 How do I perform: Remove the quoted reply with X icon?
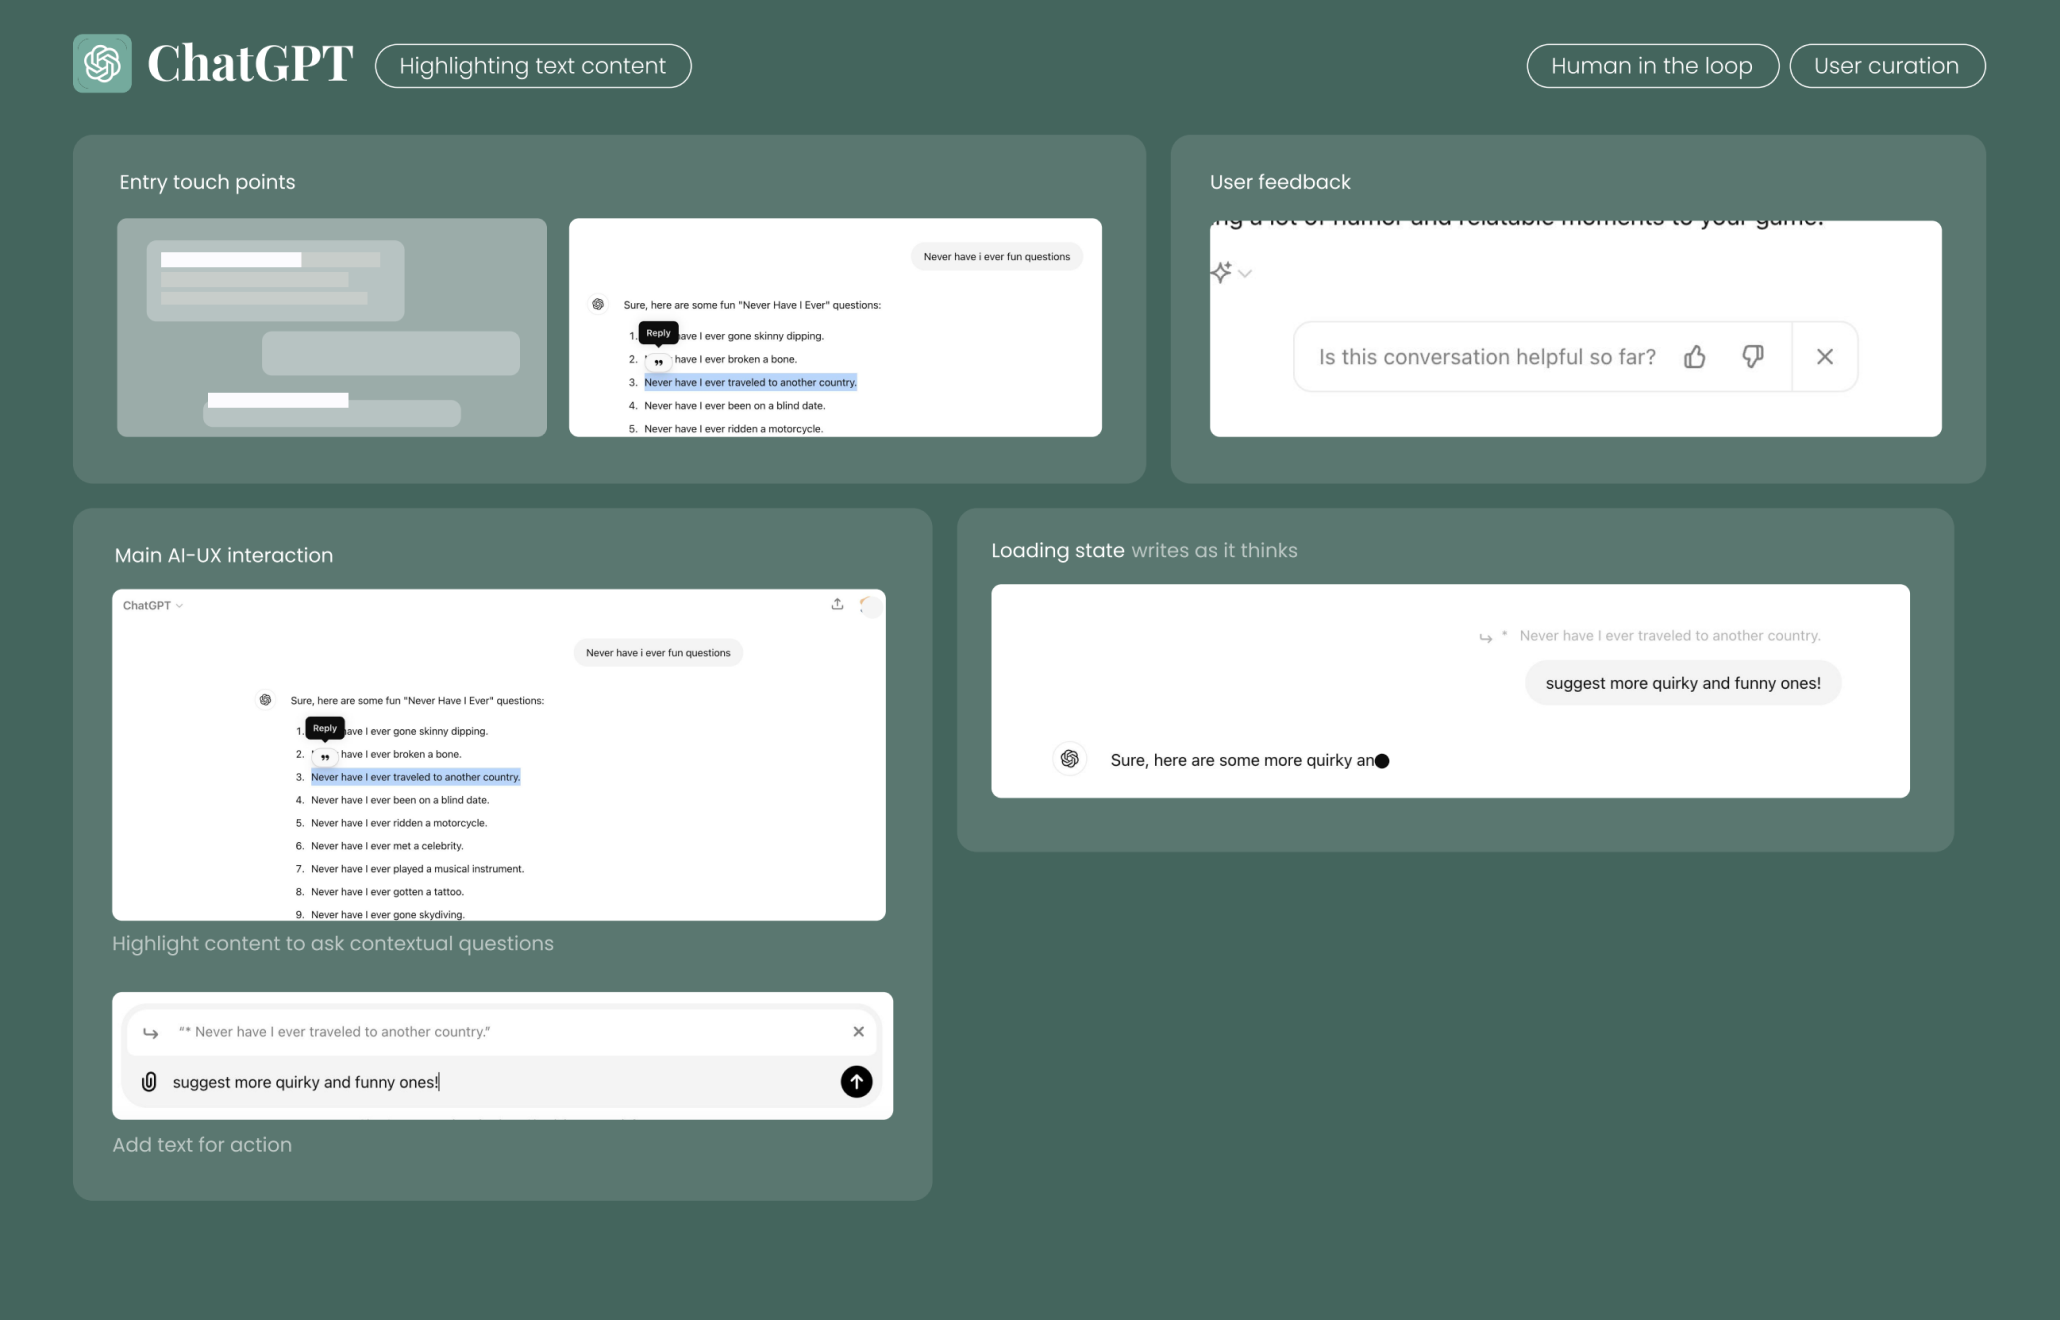click(x=858, y=1032)
